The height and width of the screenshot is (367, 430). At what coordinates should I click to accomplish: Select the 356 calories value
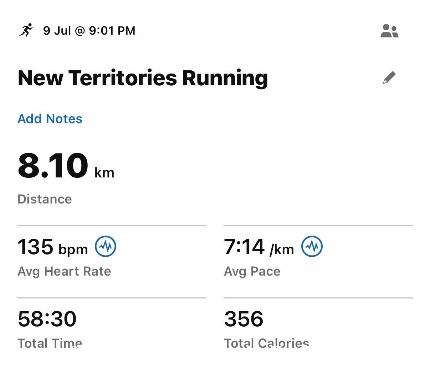pos(244,319)
